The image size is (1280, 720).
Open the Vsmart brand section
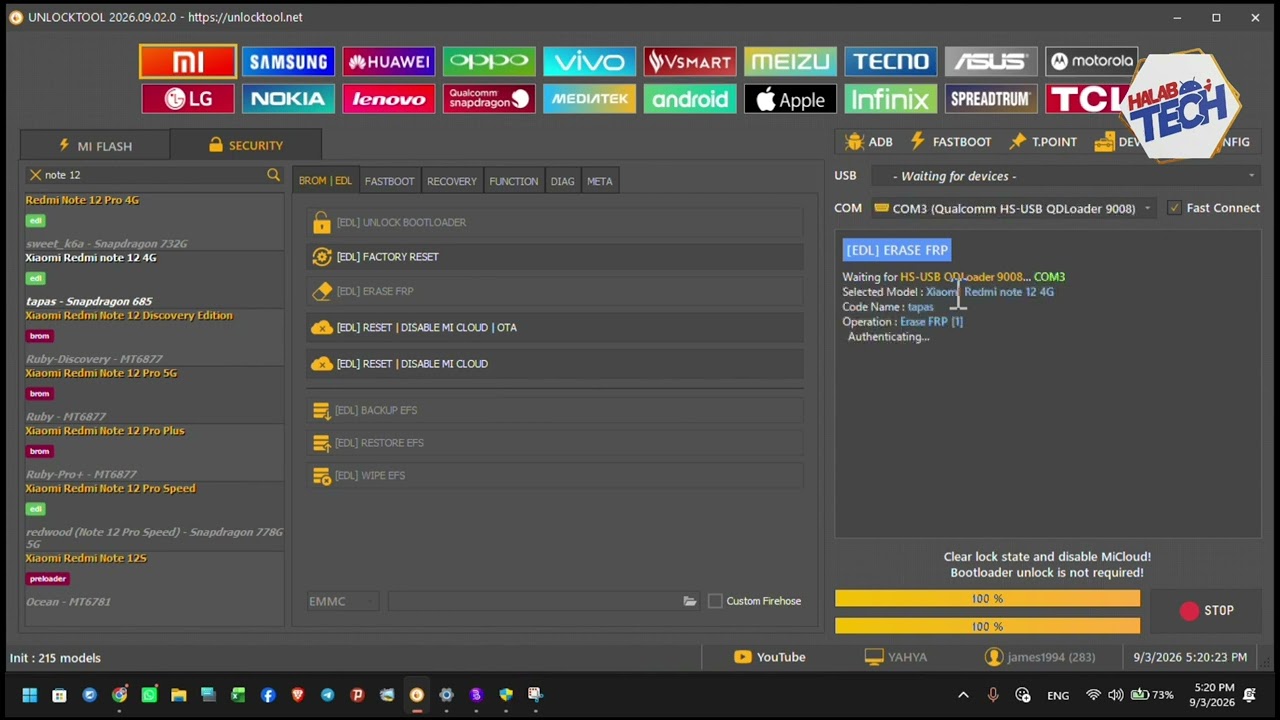pyautogui.click(x=690, y=62)
